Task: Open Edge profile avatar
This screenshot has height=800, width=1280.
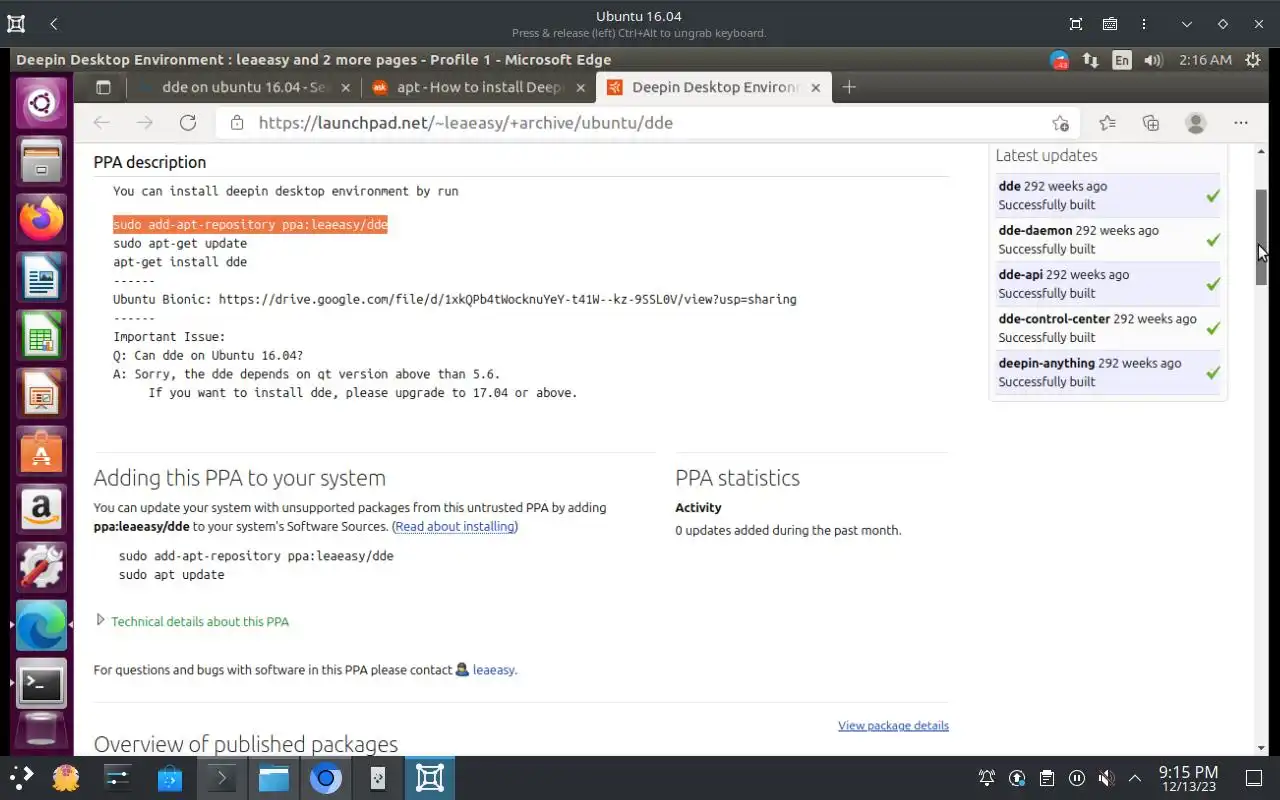Action: pos(1195,123)
